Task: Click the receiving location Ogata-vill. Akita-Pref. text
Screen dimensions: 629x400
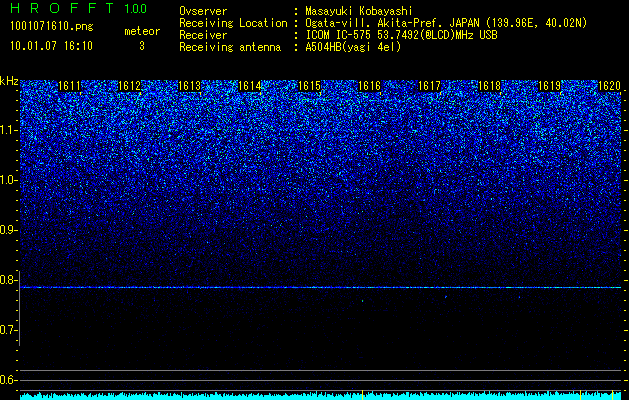Action: pyautogui.click(x=446, y=23)
